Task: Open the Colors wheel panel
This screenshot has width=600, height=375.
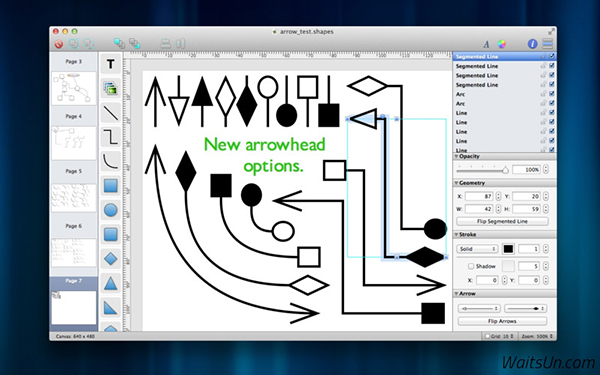Action: [x=502, y=44]
